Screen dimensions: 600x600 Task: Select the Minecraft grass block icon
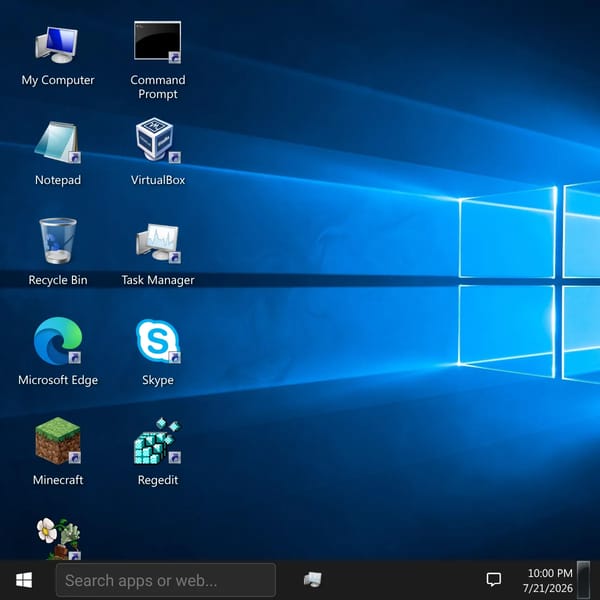click(58, 440)
